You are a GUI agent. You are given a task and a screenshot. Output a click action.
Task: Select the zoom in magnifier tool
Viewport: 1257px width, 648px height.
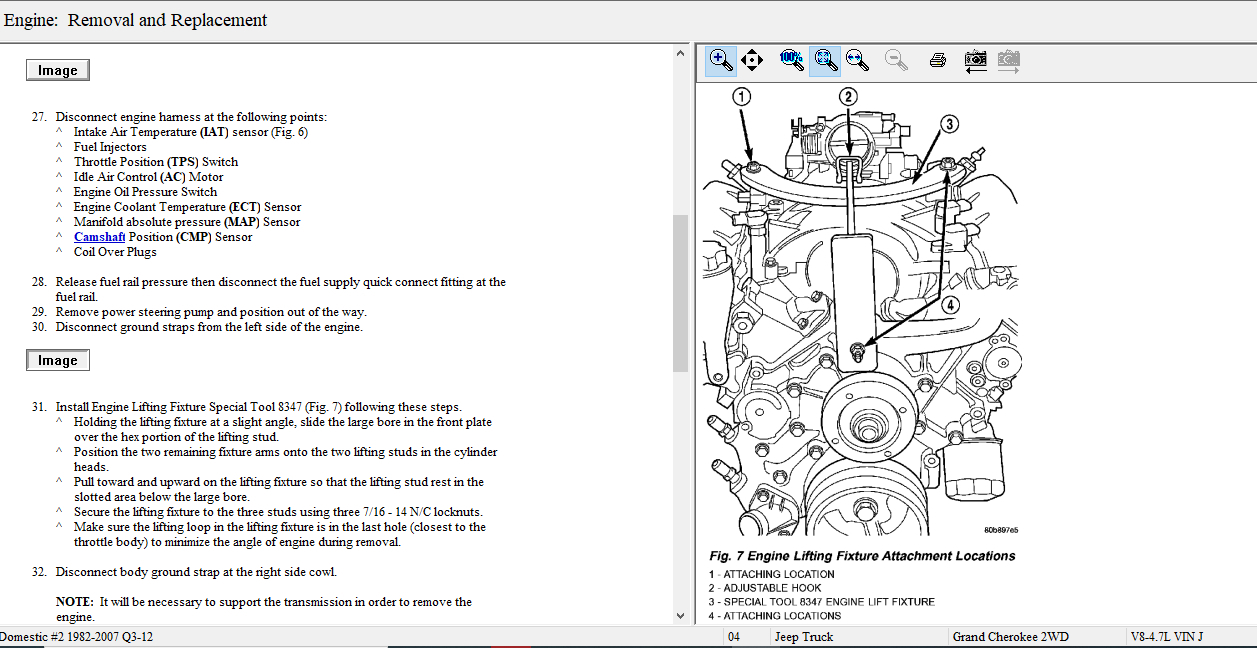coord(720,60)
